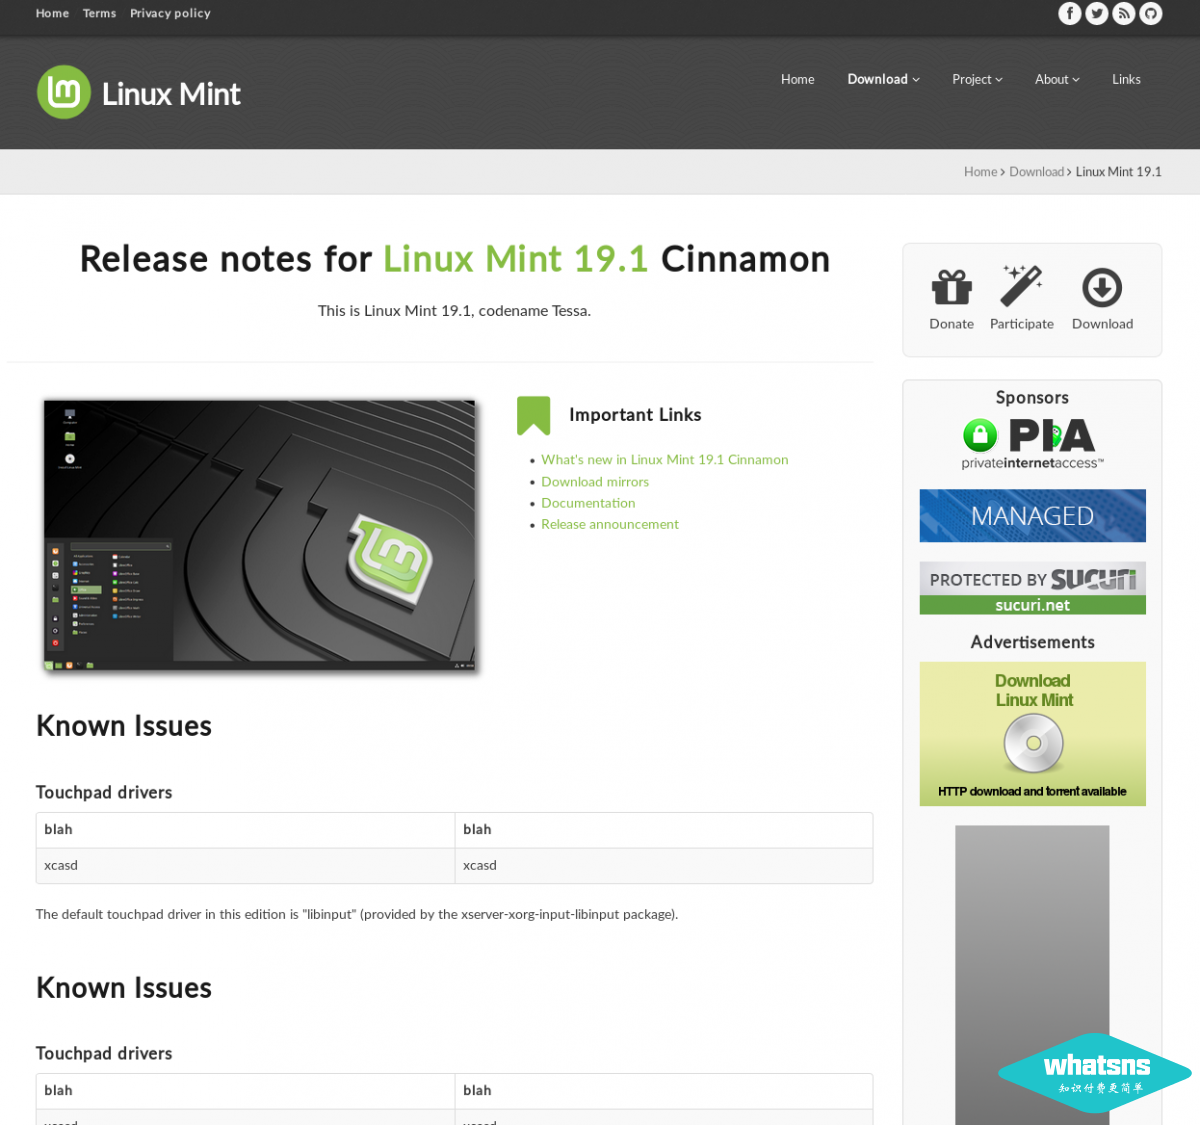
Task: Click the Download breadcrumb link
Action: click(1036, 172)
